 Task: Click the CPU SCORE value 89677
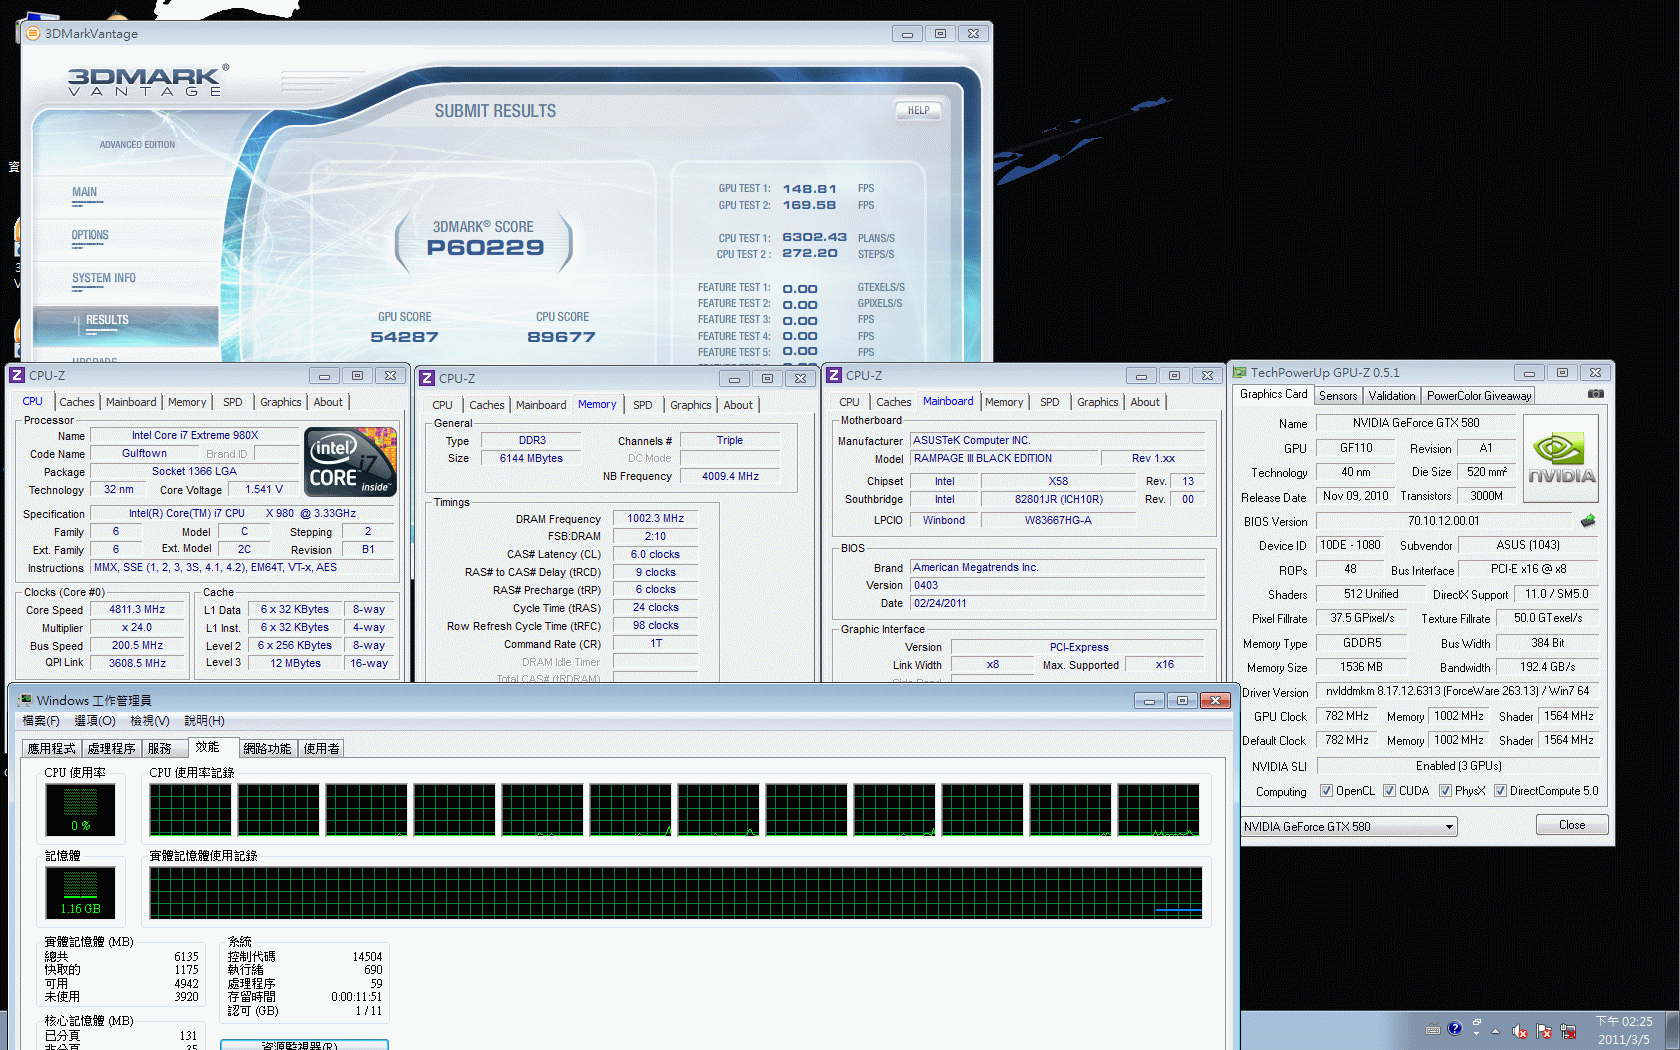pos(561,338)
